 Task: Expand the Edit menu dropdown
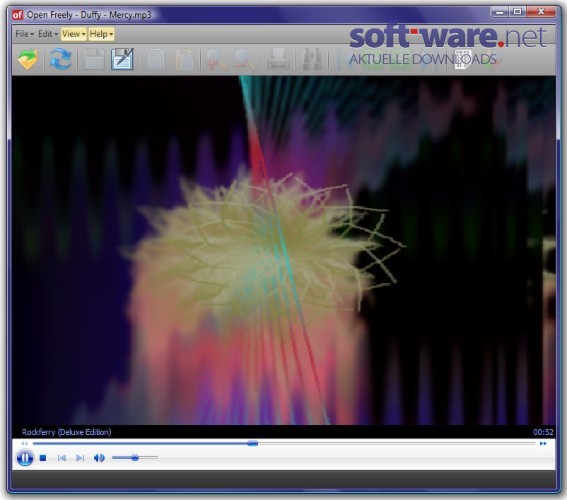pos(48,34)
